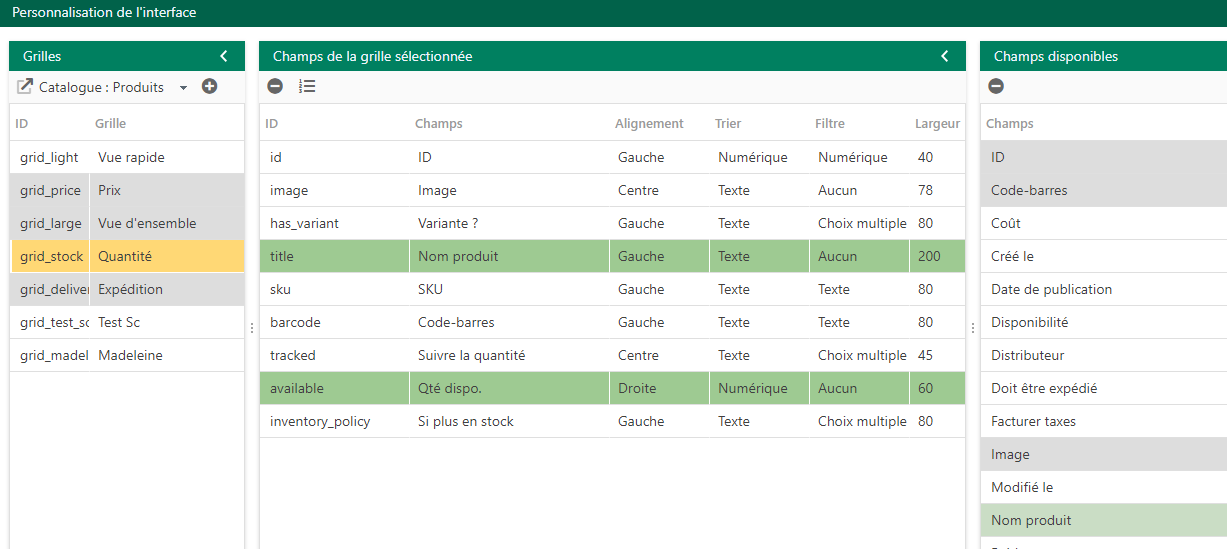1227x549 pixels.
Task: Select Nom produit in available fields
Action: [1103, 520]
